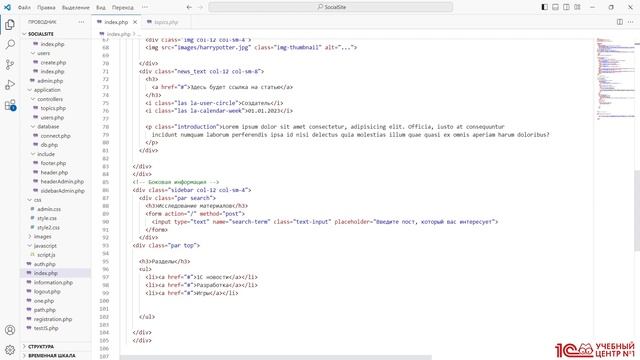Open editor more actions ellipsis
The height and width of the screenshot is (360, 640).
(x=631, y=22)
